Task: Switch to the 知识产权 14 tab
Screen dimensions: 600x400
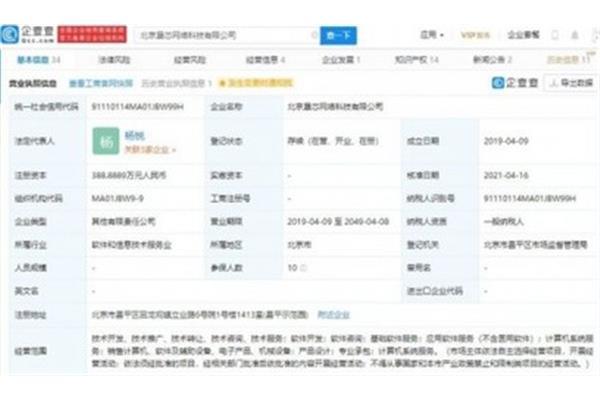Action: click(x=416, y=60)
